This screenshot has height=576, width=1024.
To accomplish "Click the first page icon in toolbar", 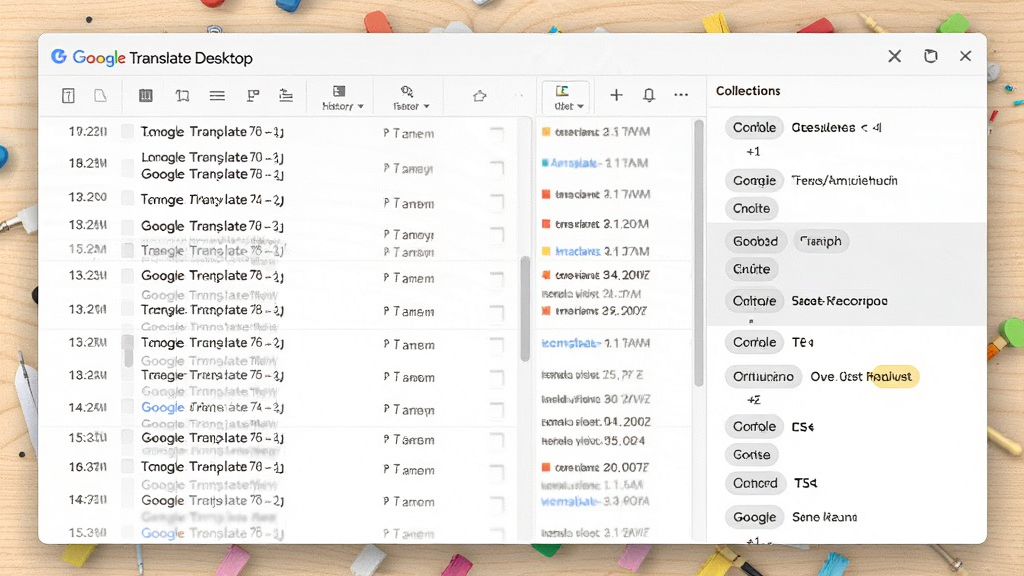I will tap(68, 96).
